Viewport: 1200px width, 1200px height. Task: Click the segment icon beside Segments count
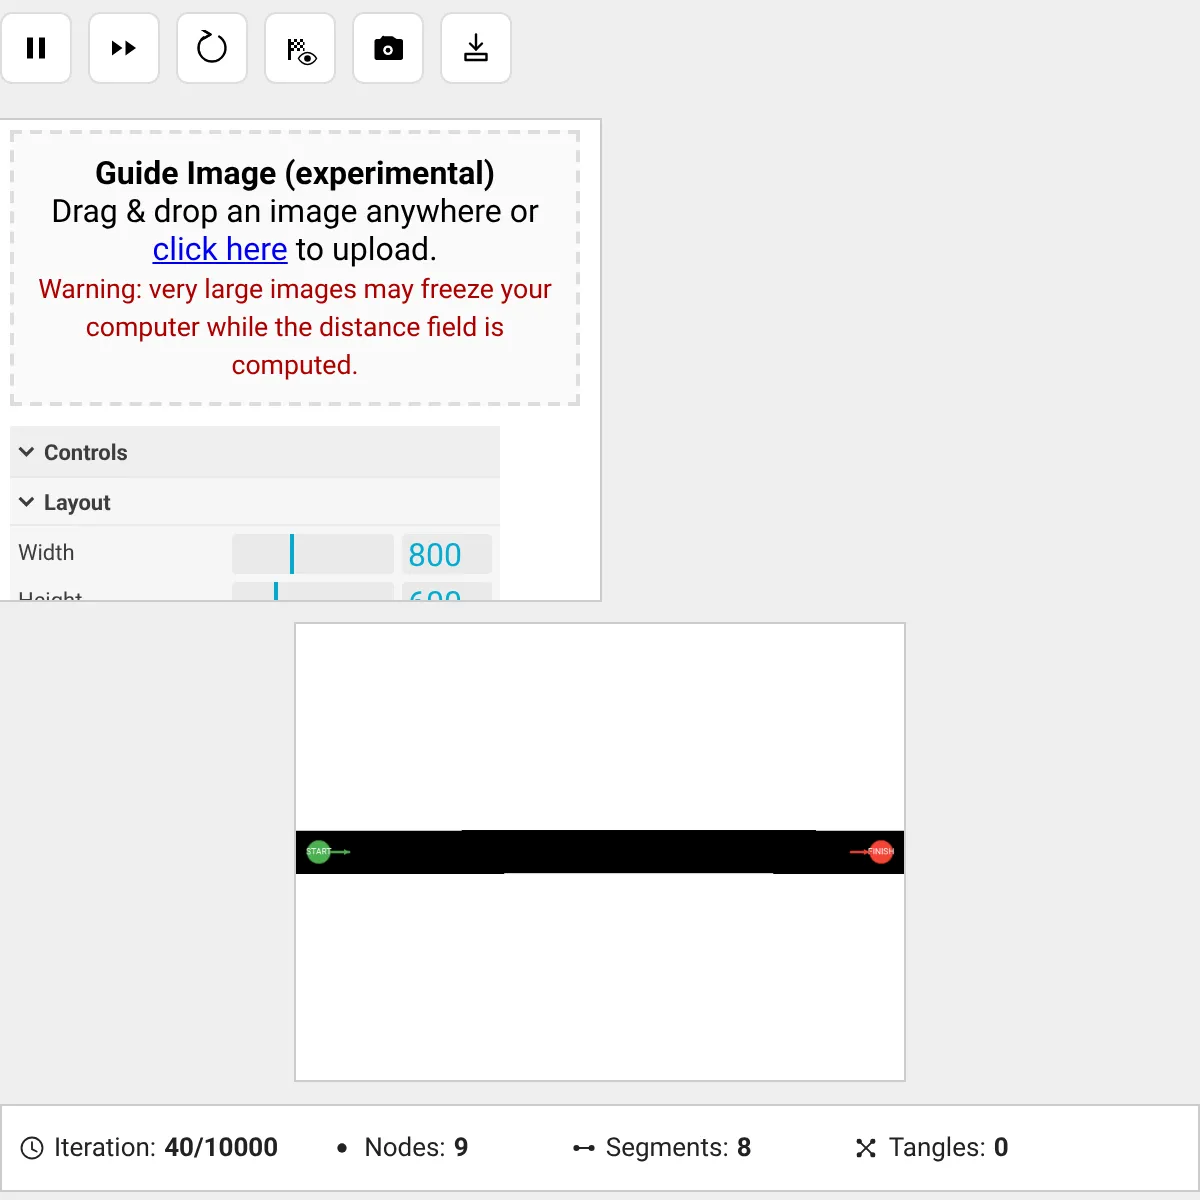(x=584, y=1148)
